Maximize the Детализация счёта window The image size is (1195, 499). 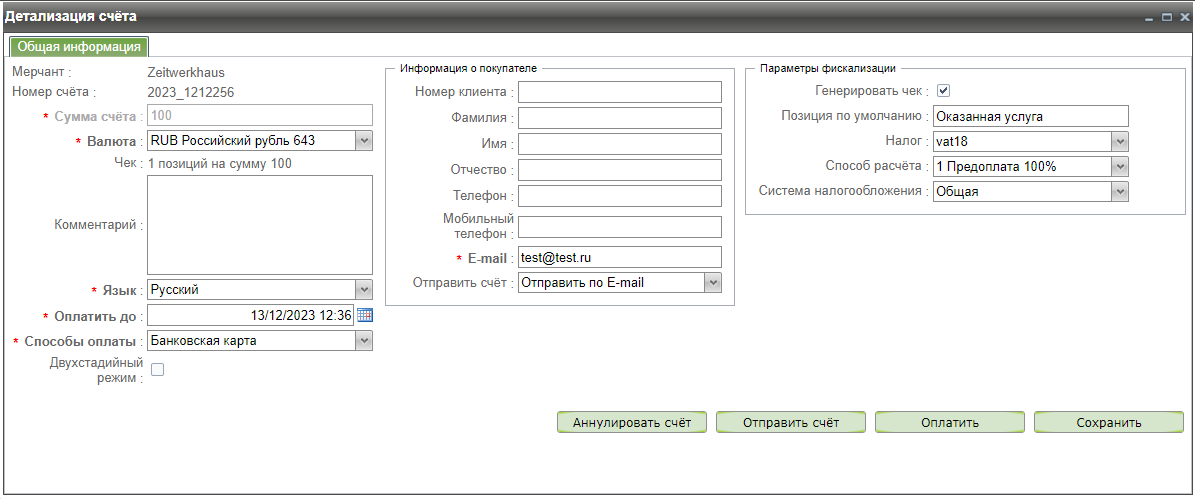(x=1166, y=18)
